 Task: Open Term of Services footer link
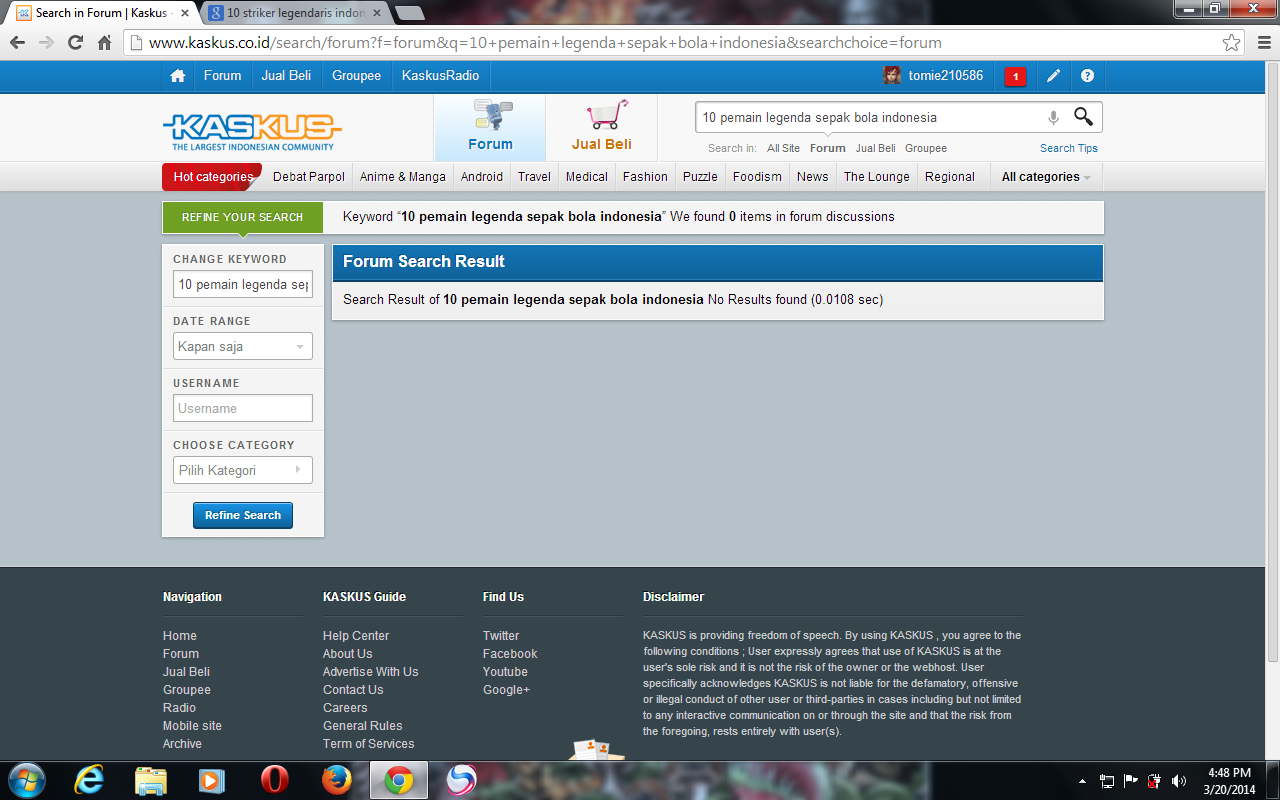368,744
